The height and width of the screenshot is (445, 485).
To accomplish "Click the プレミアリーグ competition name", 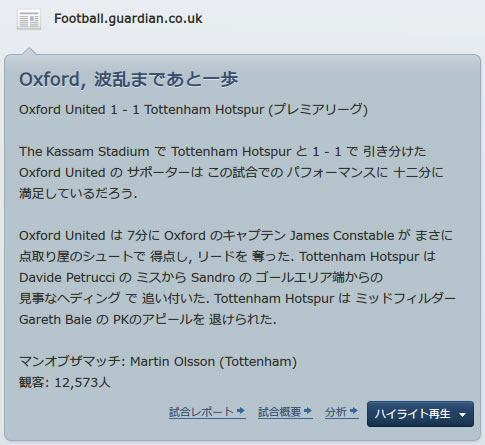I will 318,110.
